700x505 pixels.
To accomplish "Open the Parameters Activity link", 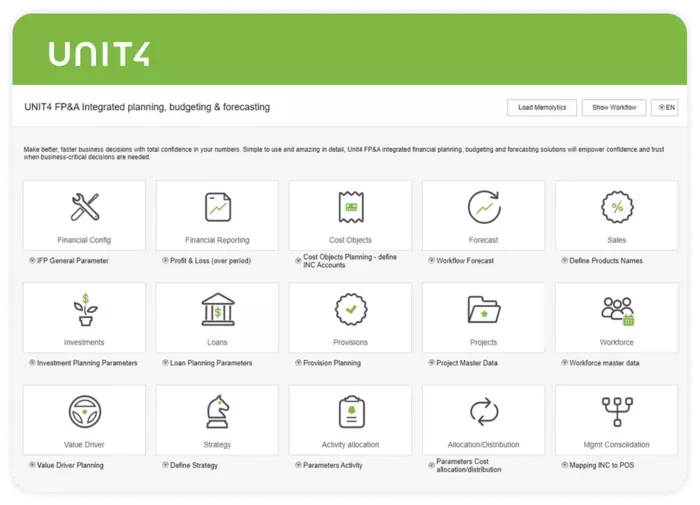I will click(329, 465).
